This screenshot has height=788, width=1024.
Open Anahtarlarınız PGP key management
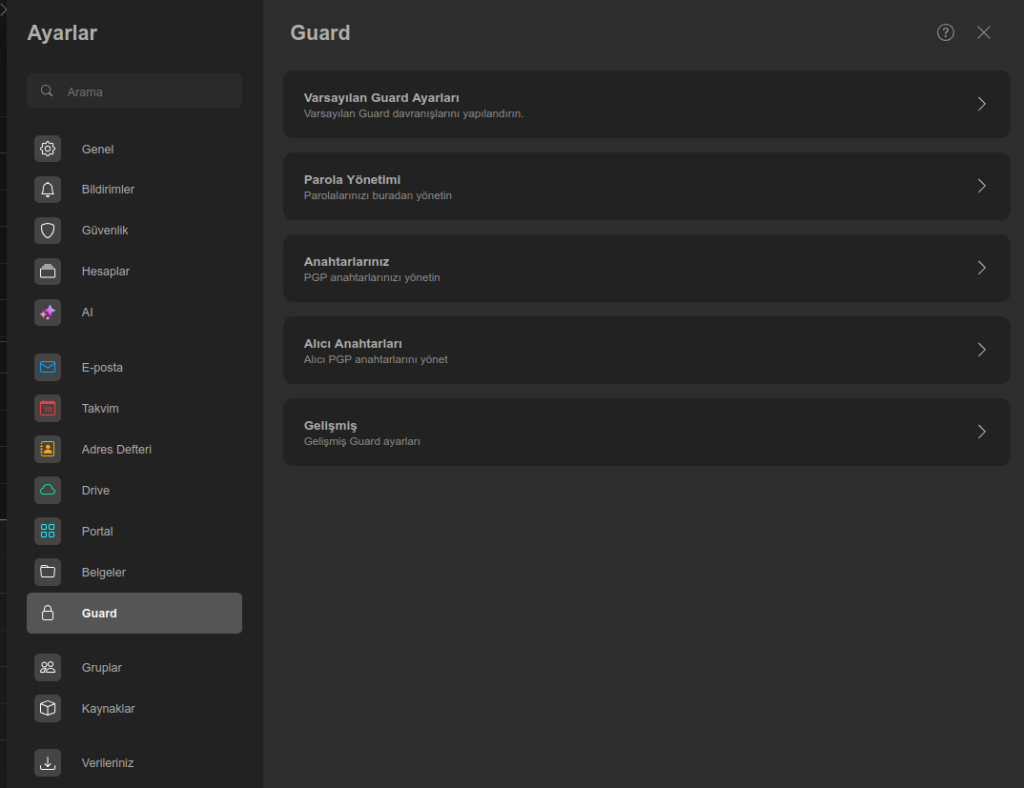tap(646, 268)
